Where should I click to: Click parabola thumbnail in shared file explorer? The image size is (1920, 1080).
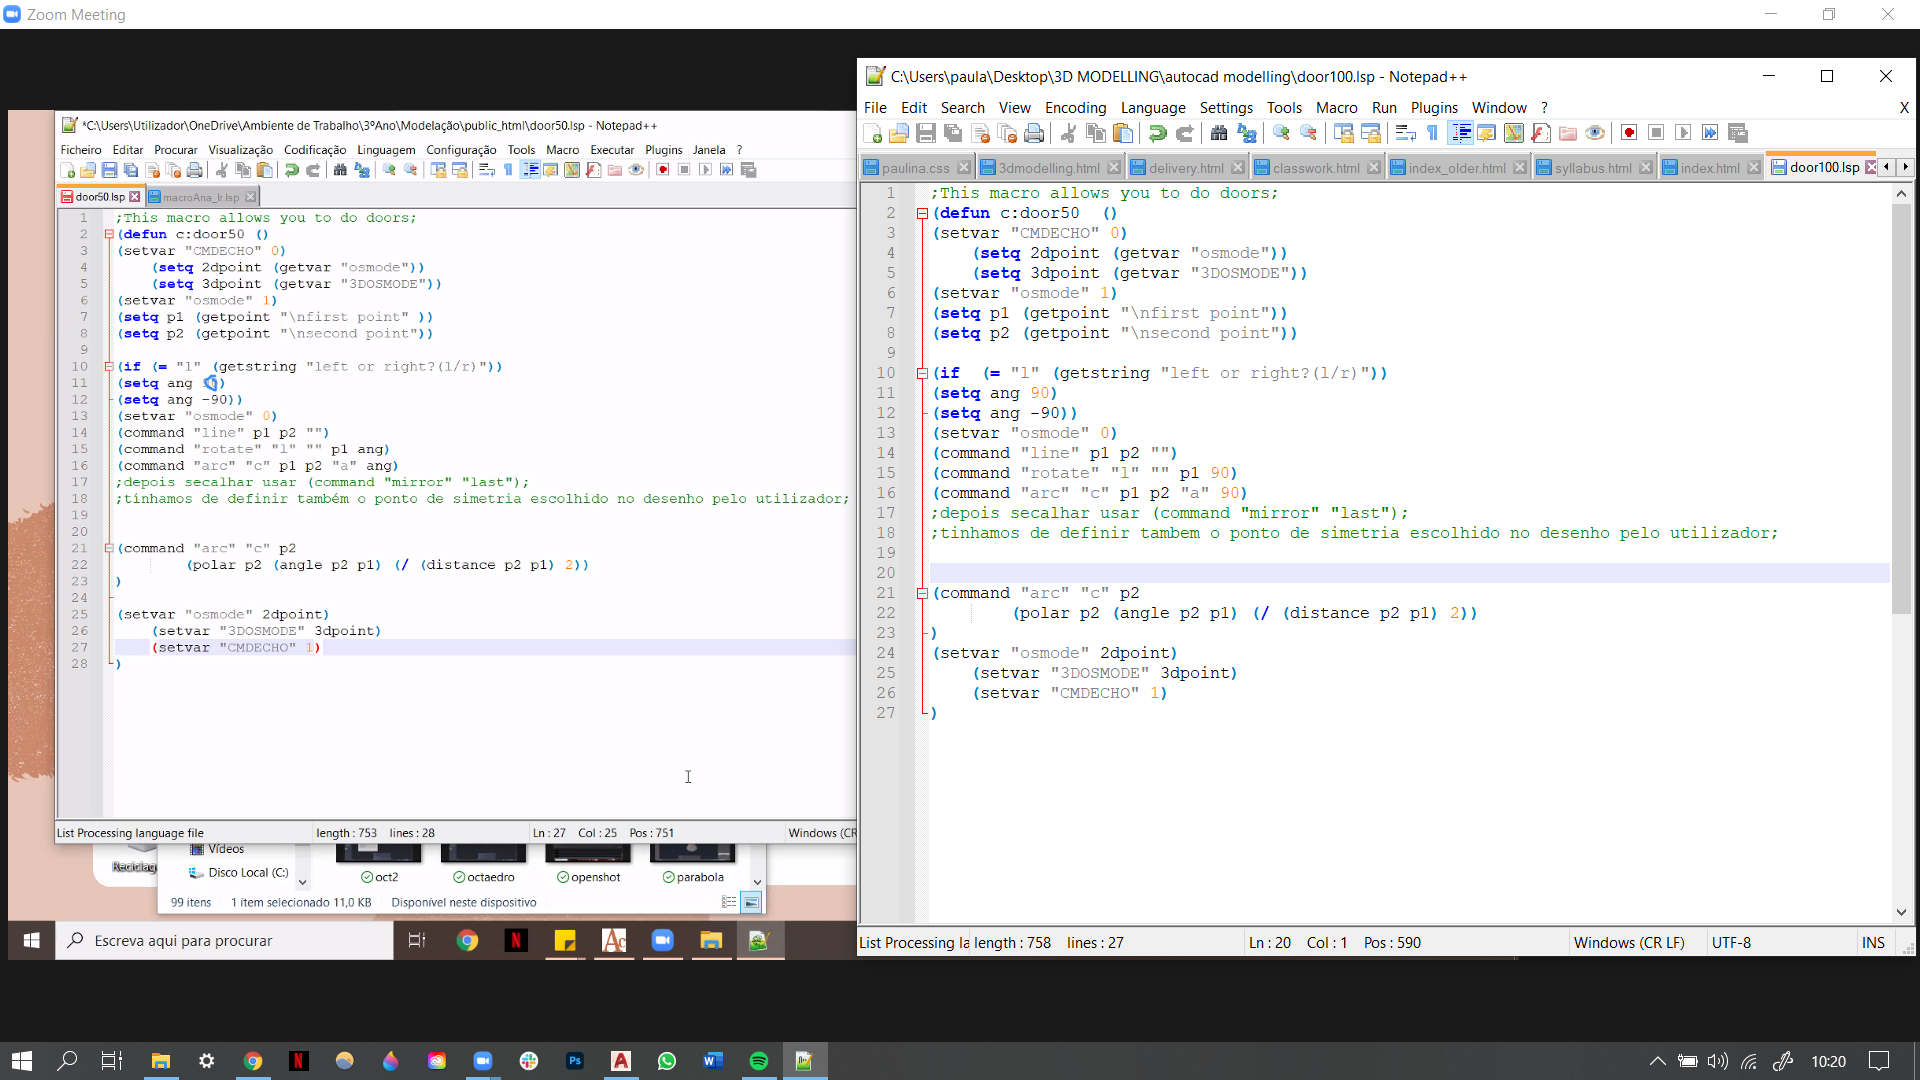(x=693, y=864)
